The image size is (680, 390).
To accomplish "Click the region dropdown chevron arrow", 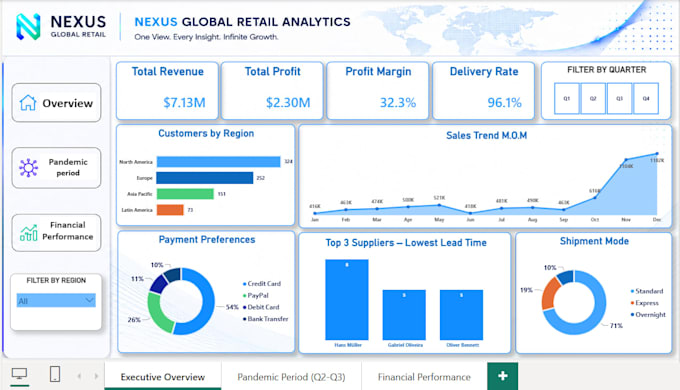I will [89, 300].
